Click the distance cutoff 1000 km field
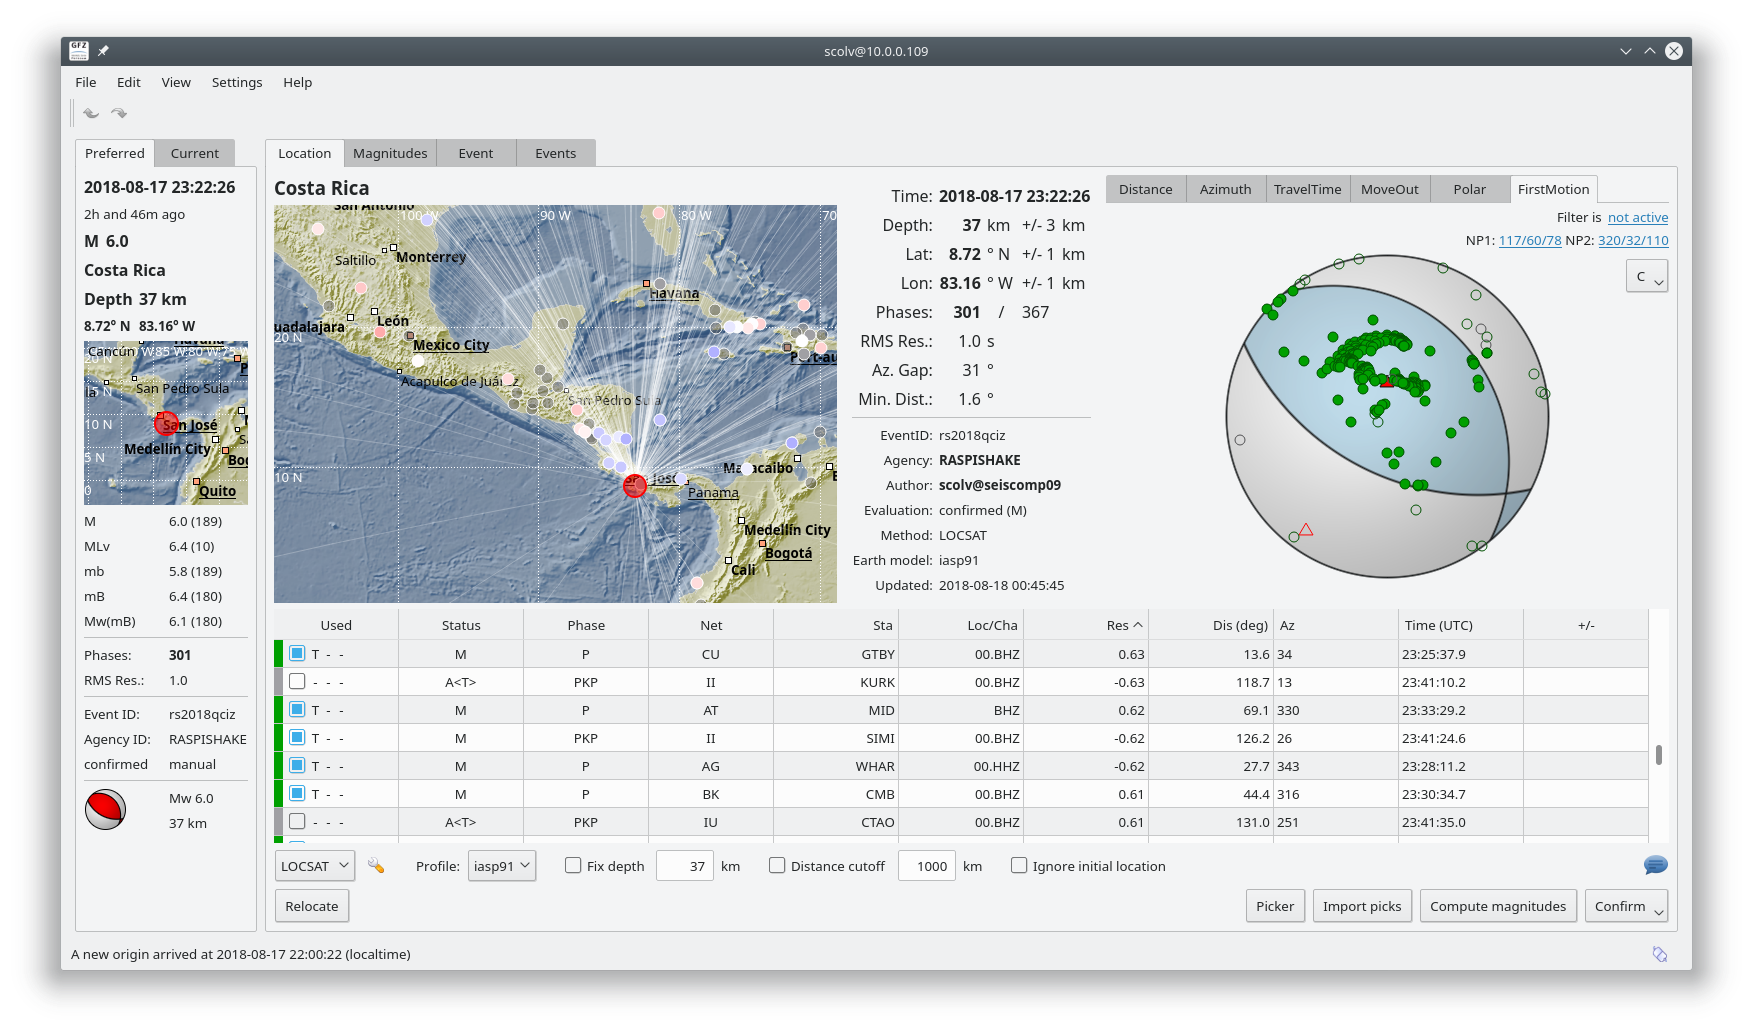This screenshot has width=1753, height=1031. 927,866
